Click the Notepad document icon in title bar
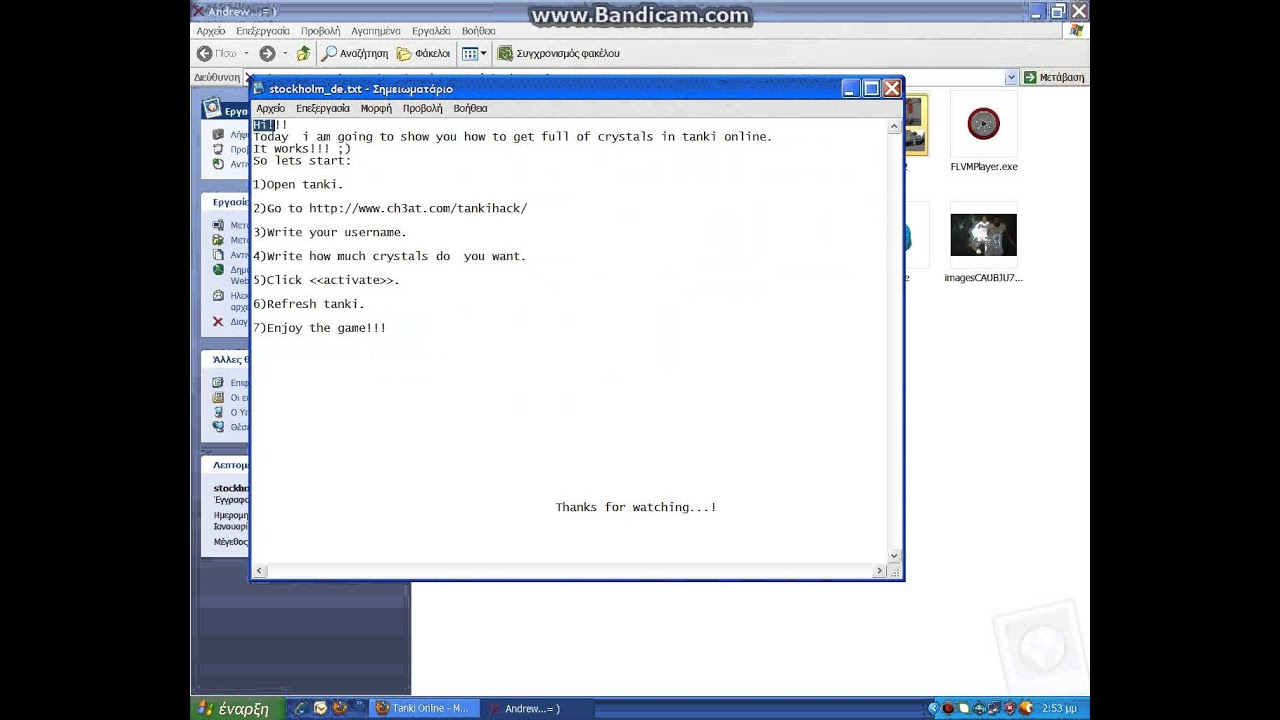The width and height of the screenshot is (1280, 720). coord(259,89)
